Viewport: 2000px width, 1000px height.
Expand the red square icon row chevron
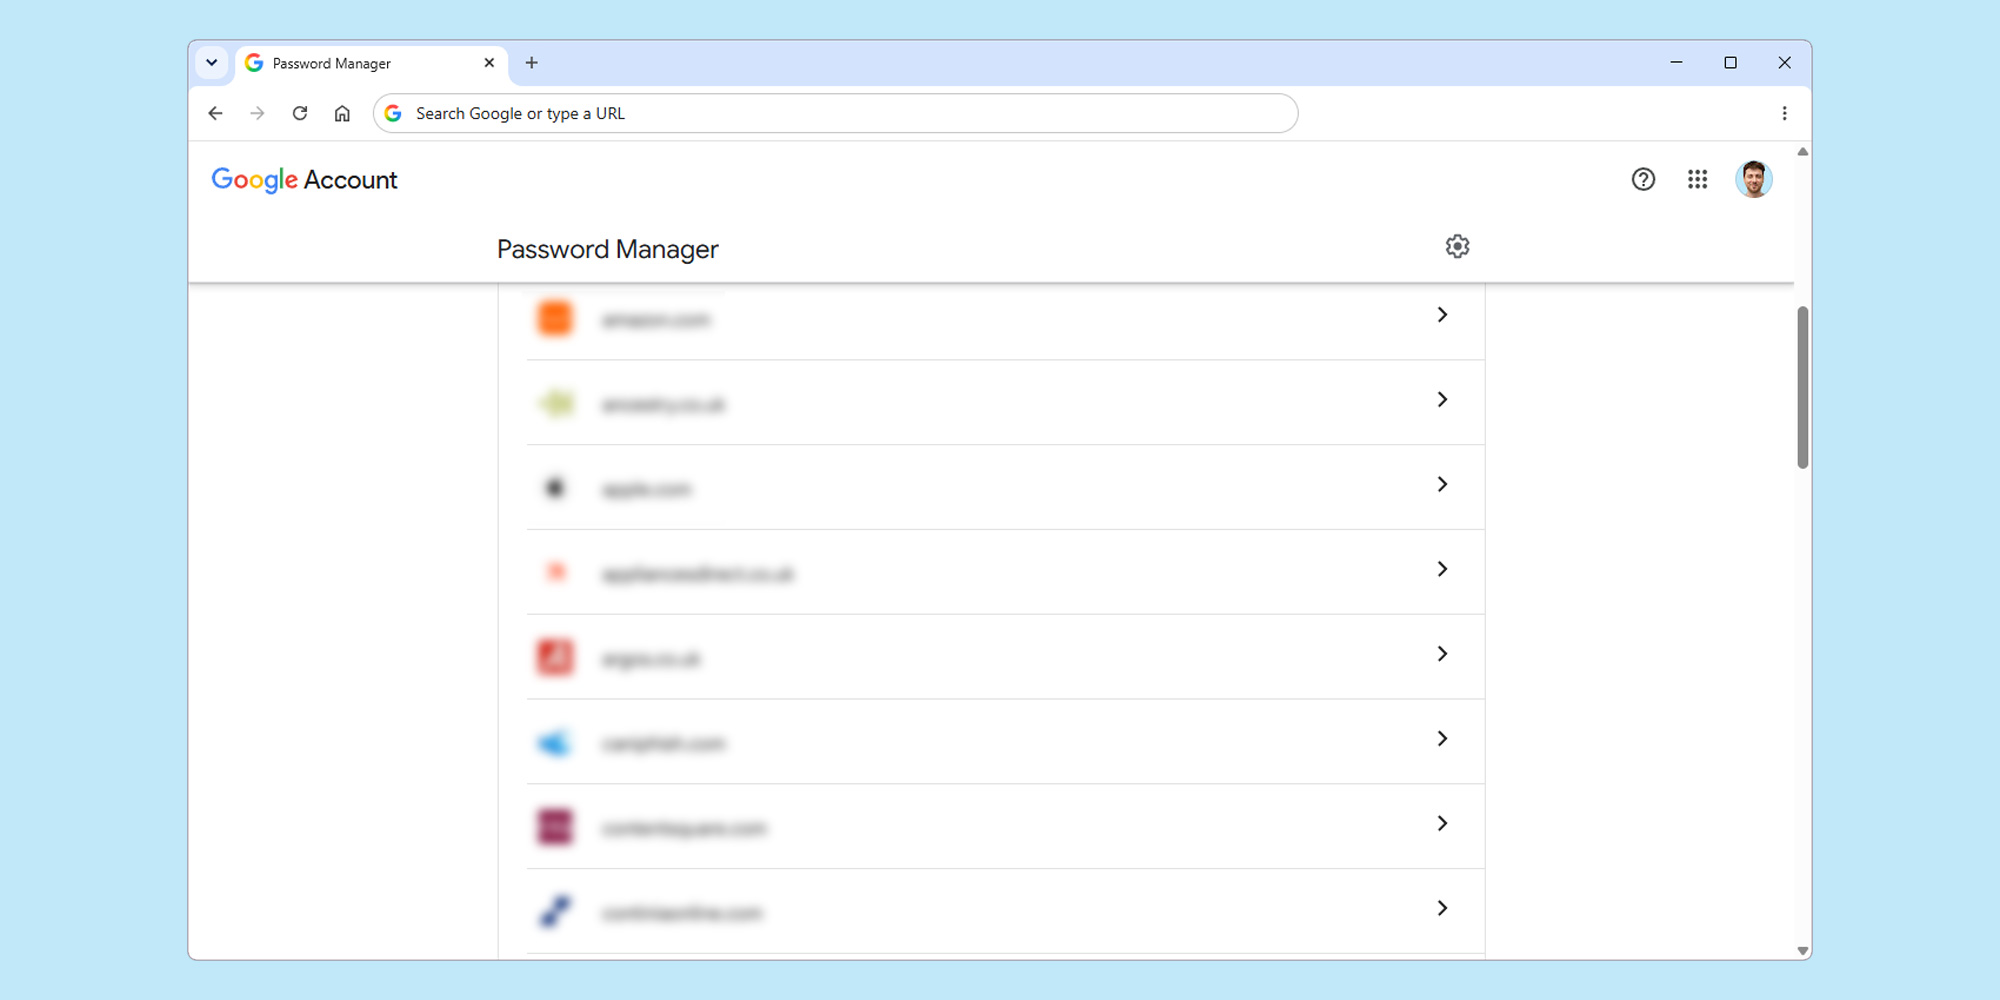pos(1442,654)
